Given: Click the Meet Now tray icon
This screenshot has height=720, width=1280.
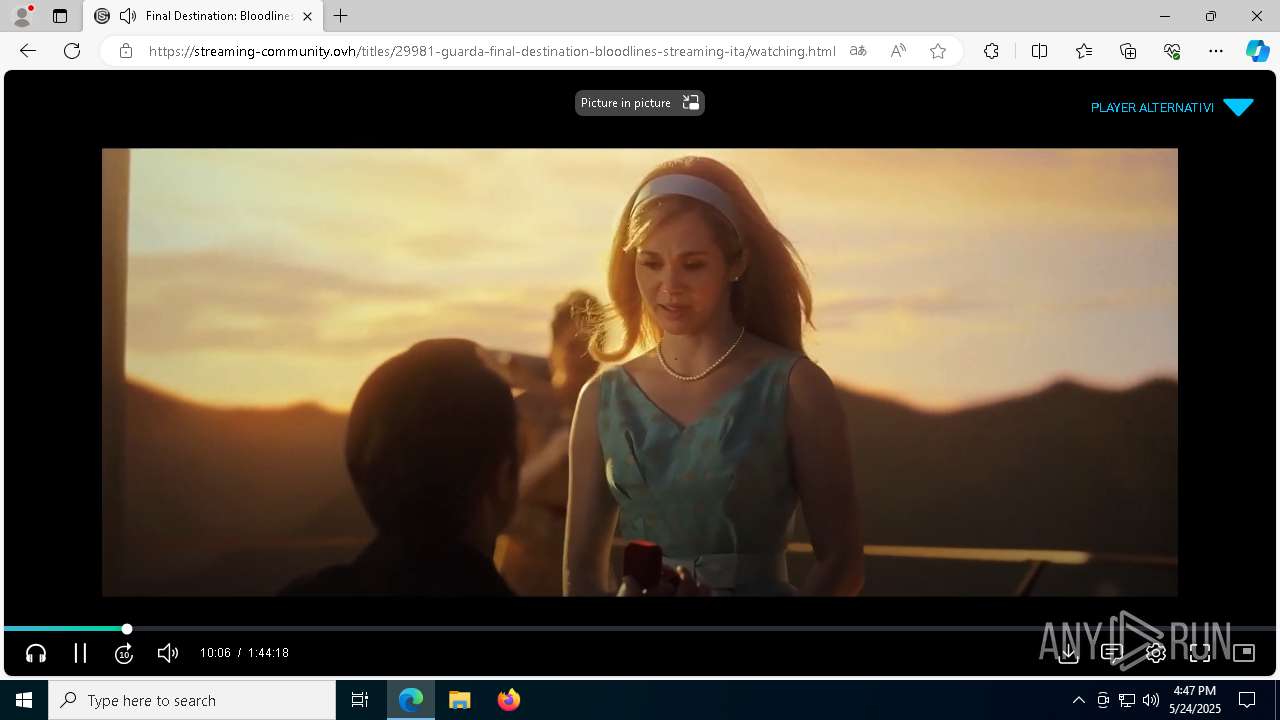Looking at the screenshot, I should click(1103, 700).
